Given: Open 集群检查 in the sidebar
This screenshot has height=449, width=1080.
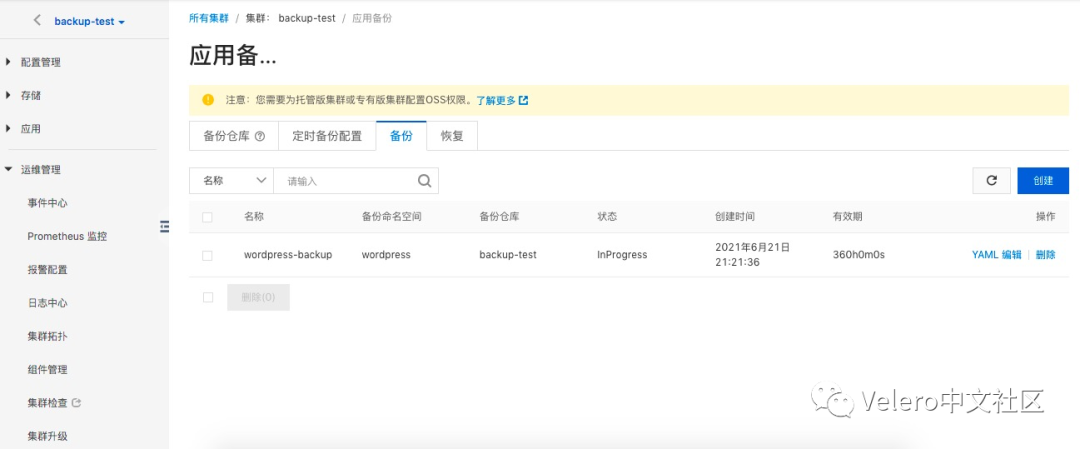Looking at the screenshot, I should point(48,403).
